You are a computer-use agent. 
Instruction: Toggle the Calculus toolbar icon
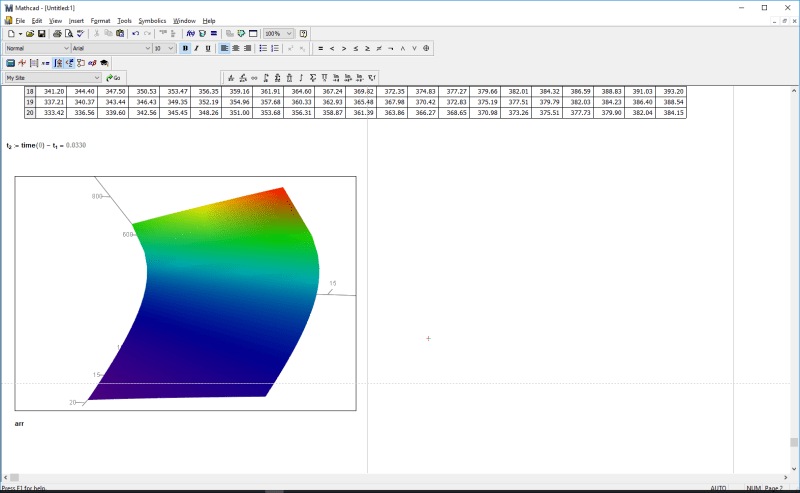[x=58, y=63]
